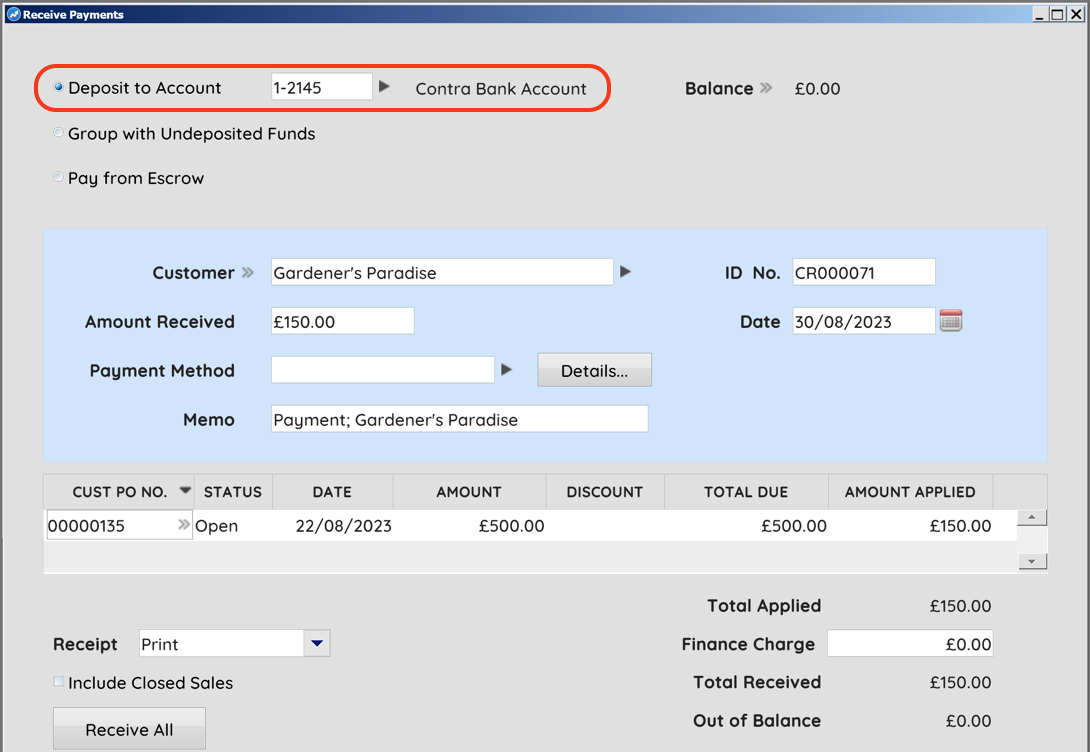Click the zoom arrow on invoice 00000135
The width and height of the screenshot is (1090, 752).
(x=184, y=525)
